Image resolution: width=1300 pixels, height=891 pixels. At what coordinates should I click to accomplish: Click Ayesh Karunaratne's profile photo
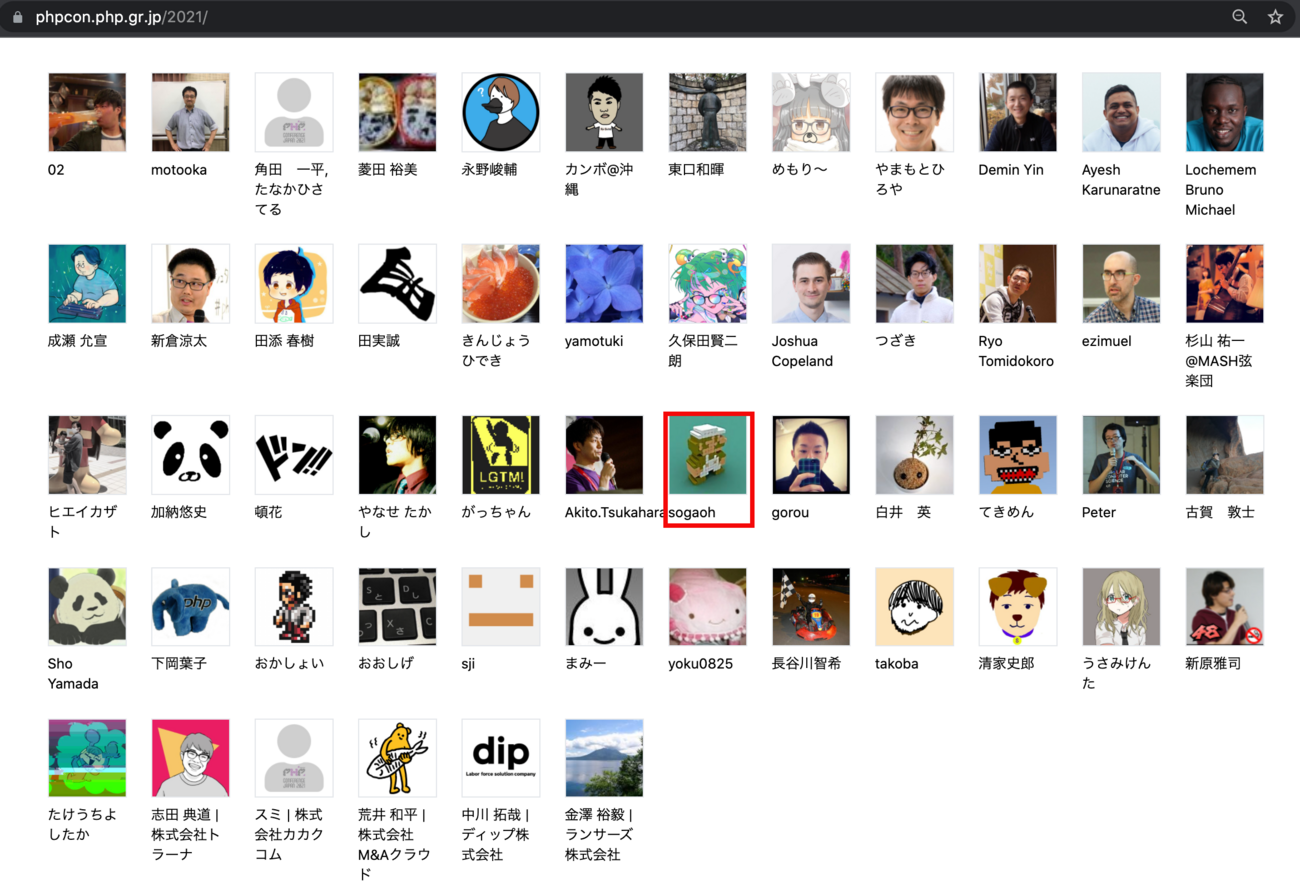click(1121, 112)
